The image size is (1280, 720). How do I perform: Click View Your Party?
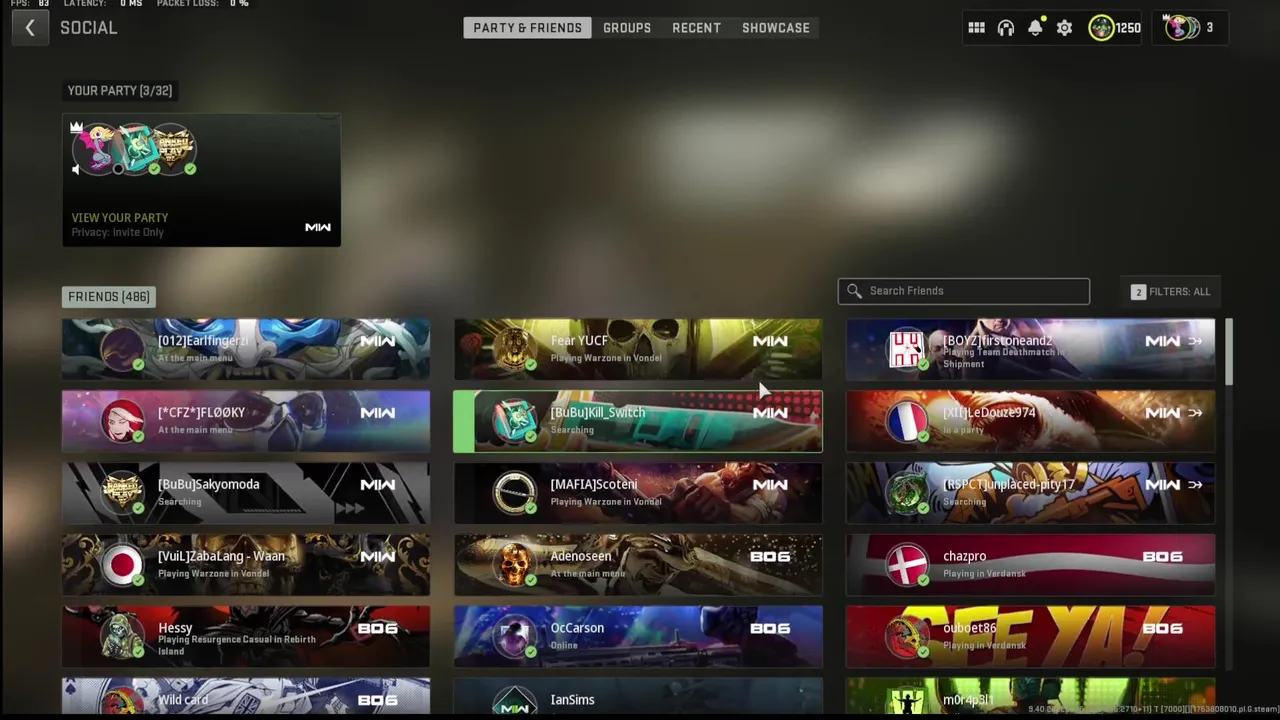point(120,218)
